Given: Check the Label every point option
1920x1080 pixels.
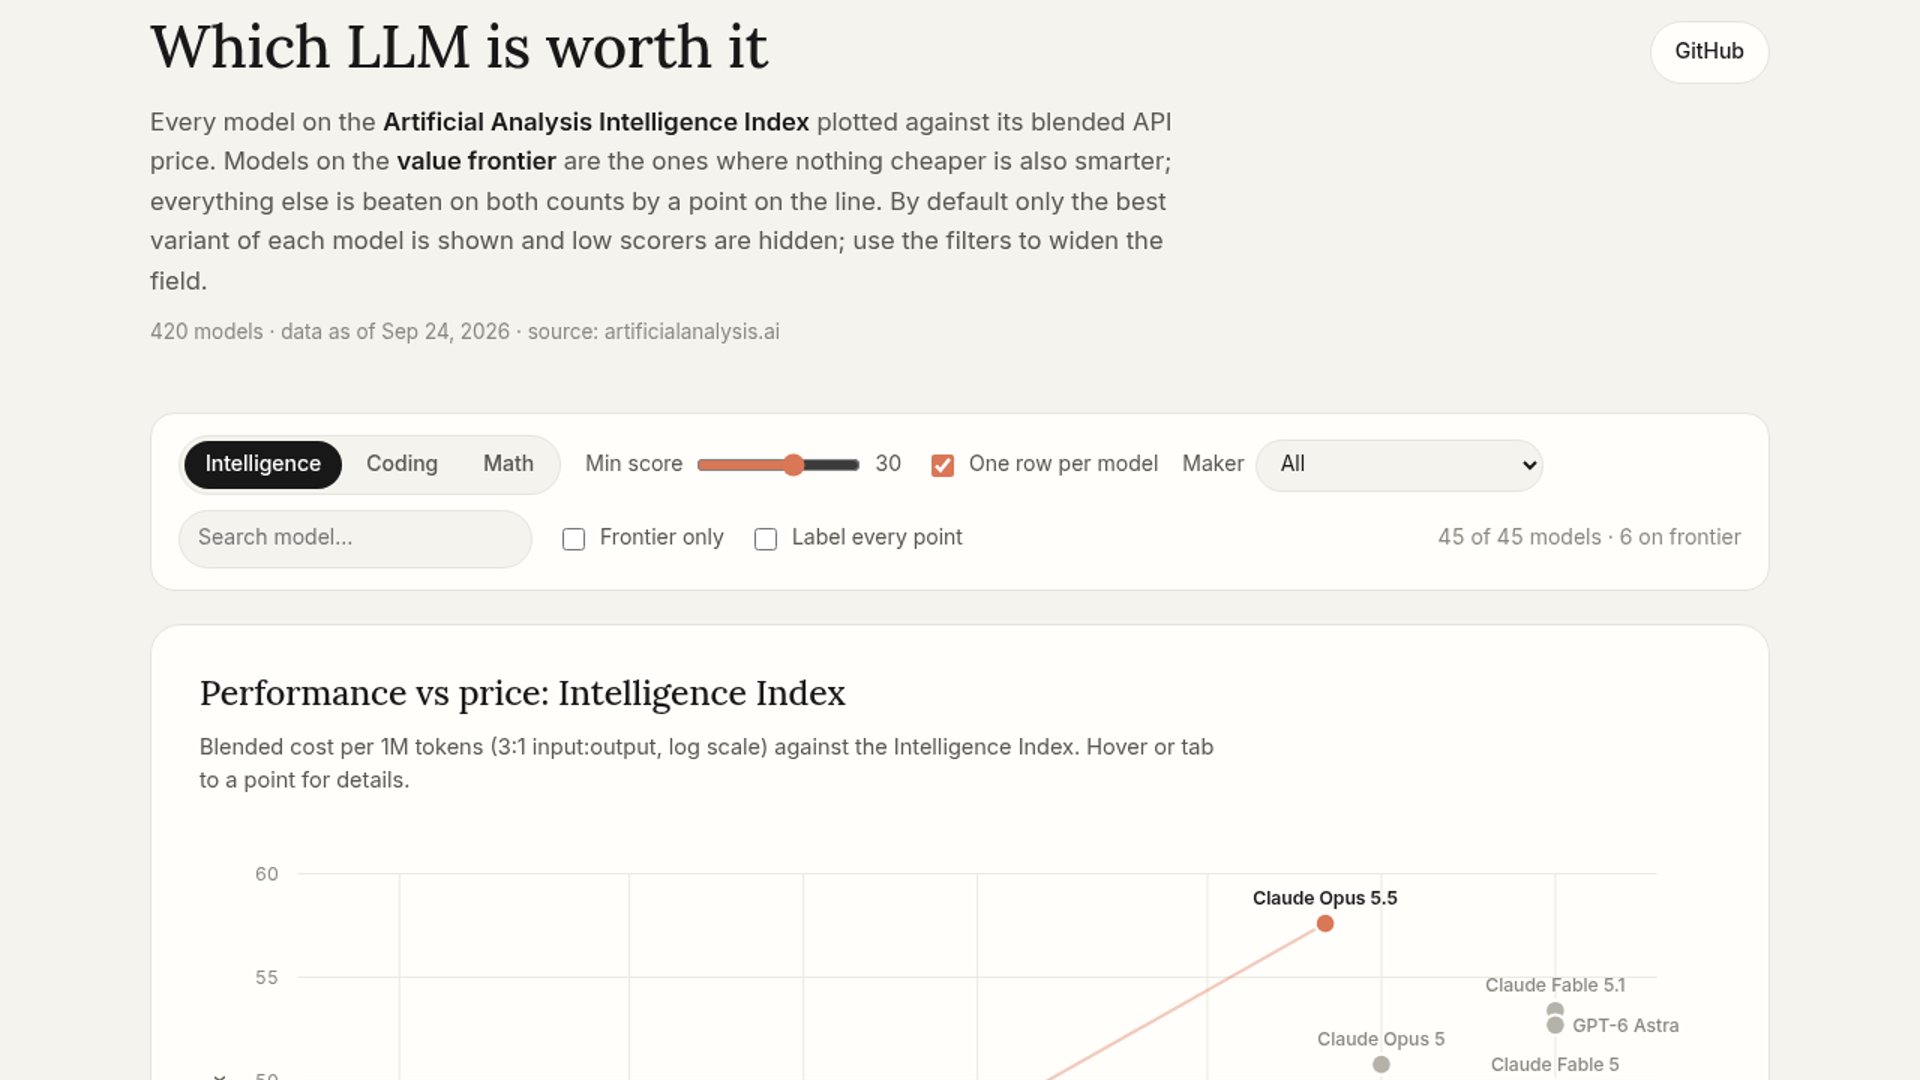Looking at the screenshot, I should [765, 539].
